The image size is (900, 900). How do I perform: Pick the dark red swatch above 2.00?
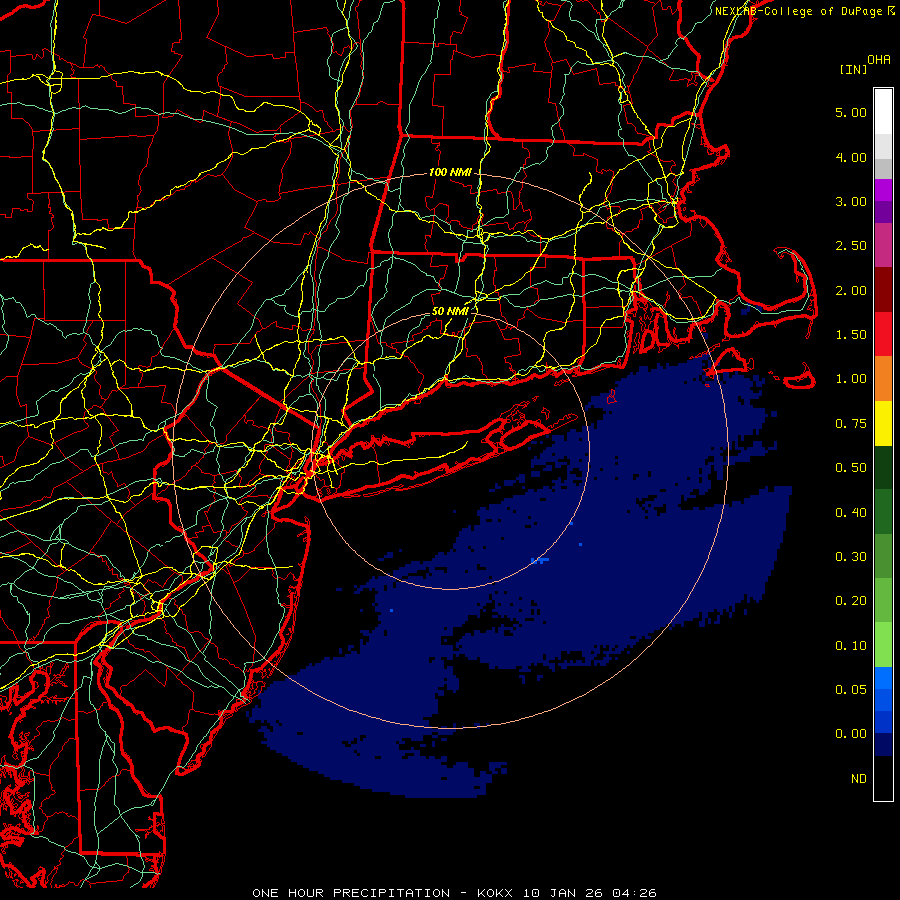tap(883, 290)
